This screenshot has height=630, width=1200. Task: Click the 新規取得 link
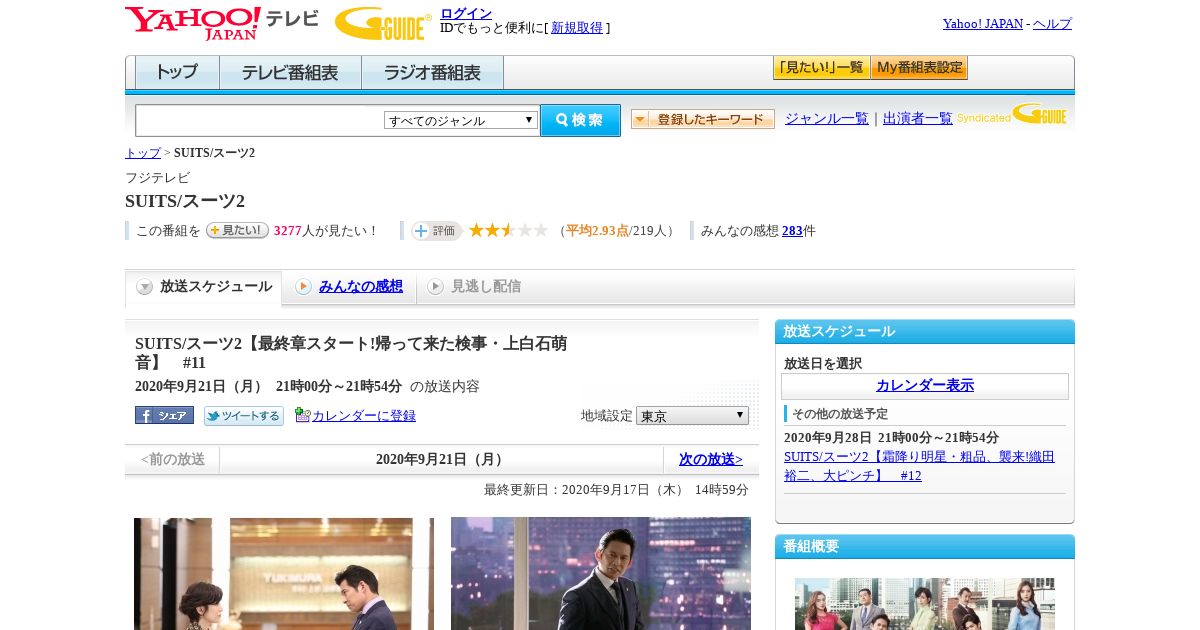pyautogui.click(x=577, y=28)
